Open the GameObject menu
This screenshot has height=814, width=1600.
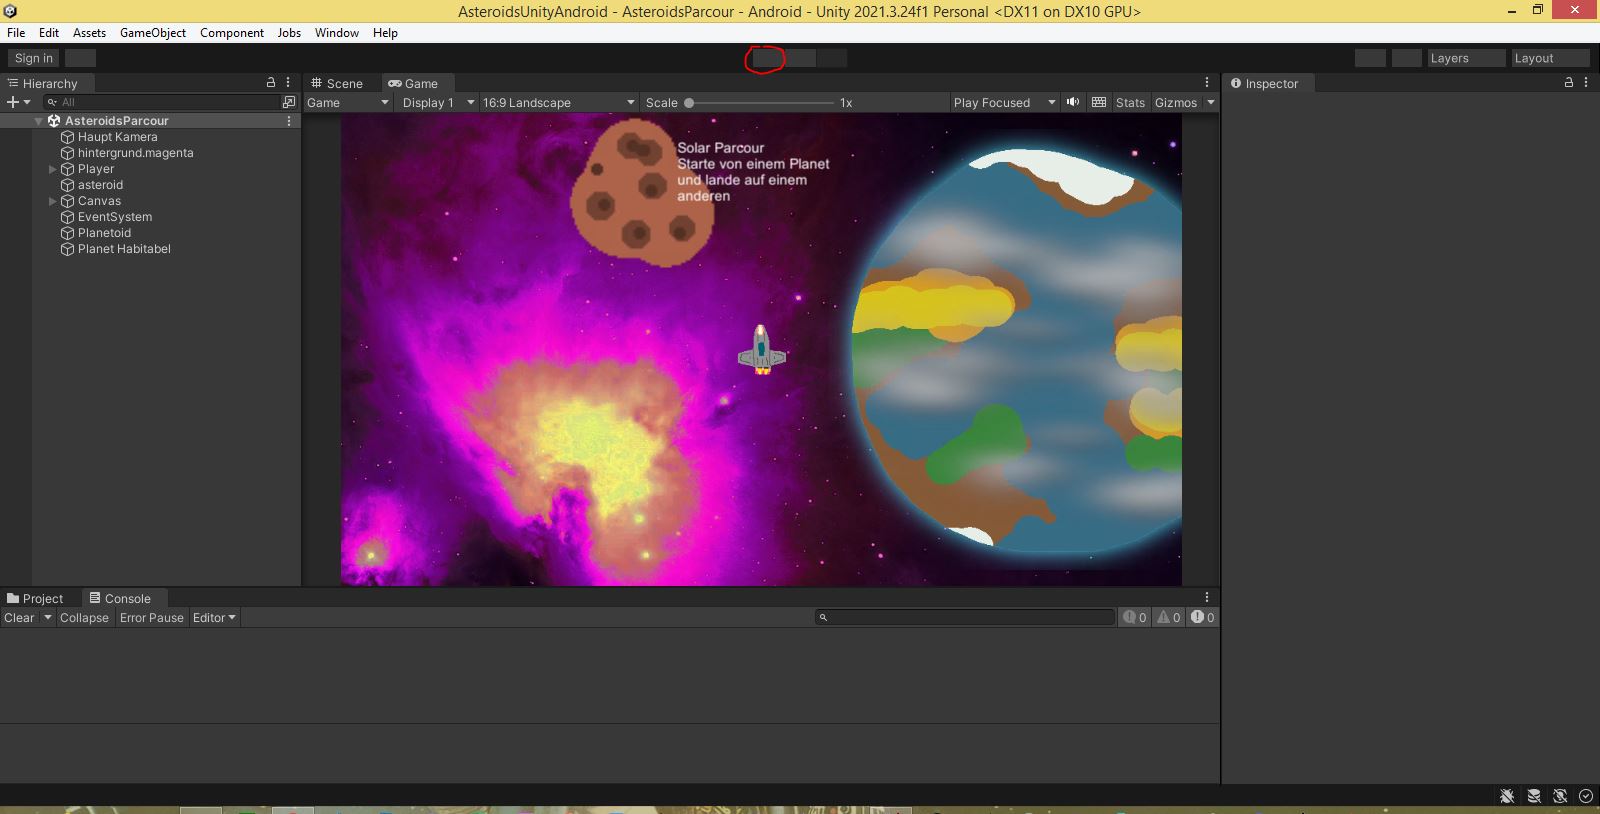coord(152,33)
